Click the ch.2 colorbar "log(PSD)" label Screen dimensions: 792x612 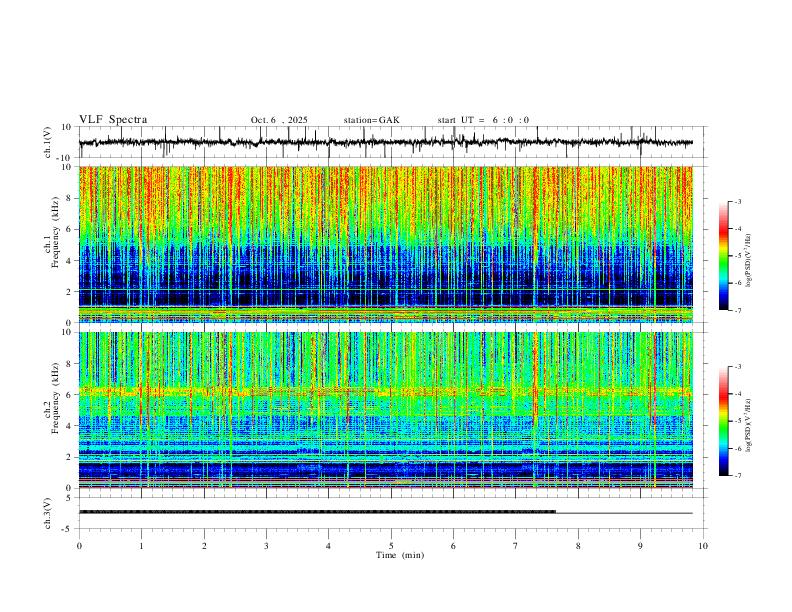coord(749,426)
